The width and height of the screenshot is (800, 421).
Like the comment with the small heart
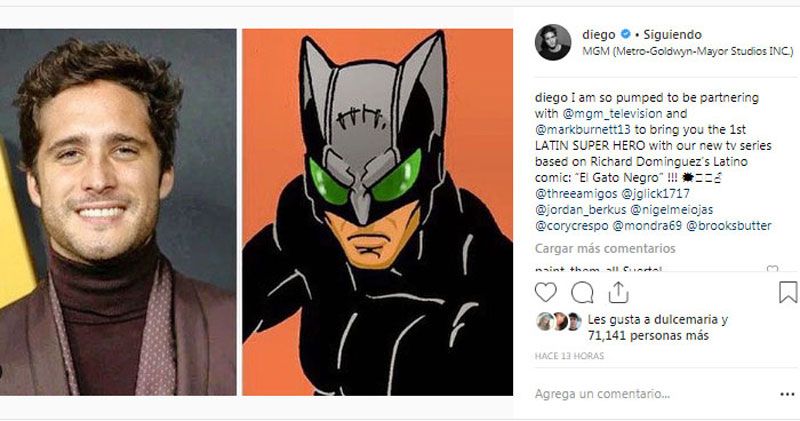pyautogui.click(x=771, y=269)
